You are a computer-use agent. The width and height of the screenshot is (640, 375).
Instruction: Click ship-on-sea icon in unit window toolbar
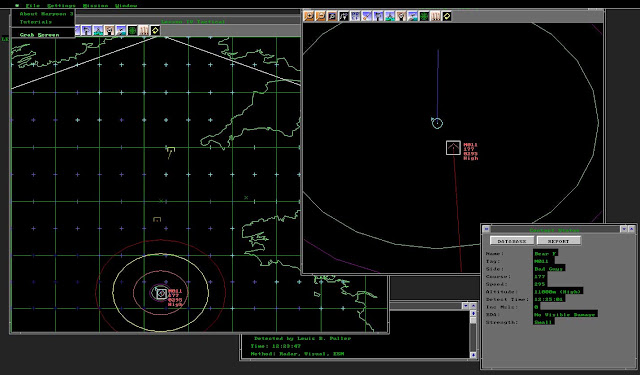[412, 16]
